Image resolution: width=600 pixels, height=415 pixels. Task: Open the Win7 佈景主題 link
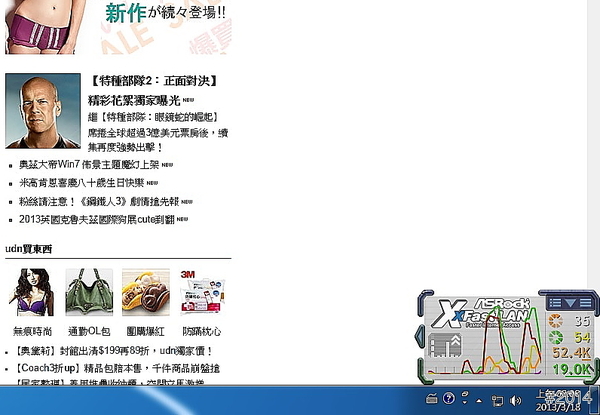[x=89, y=165]
